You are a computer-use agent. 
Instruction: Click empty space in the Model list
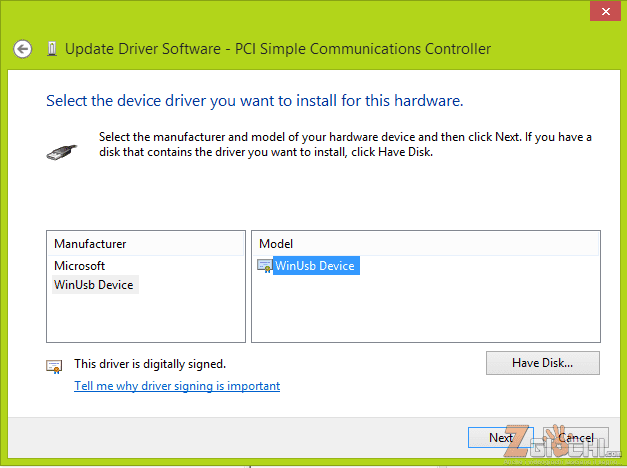(425, 310)
